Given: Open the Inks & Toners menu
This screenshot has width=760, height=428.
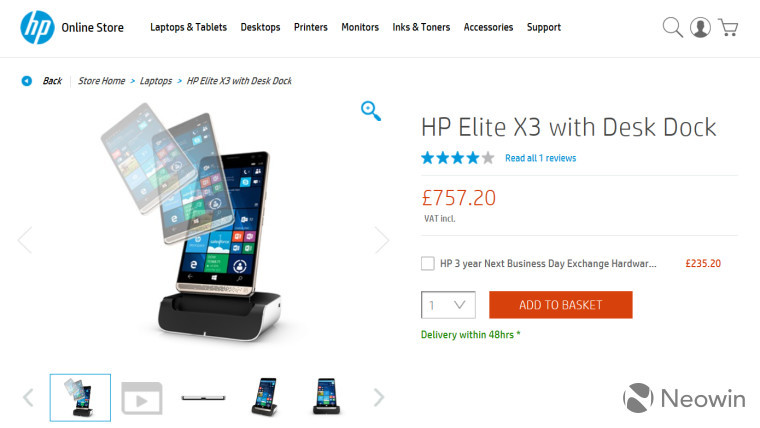Looking at the screenshot, I should (x=421, y=27).
